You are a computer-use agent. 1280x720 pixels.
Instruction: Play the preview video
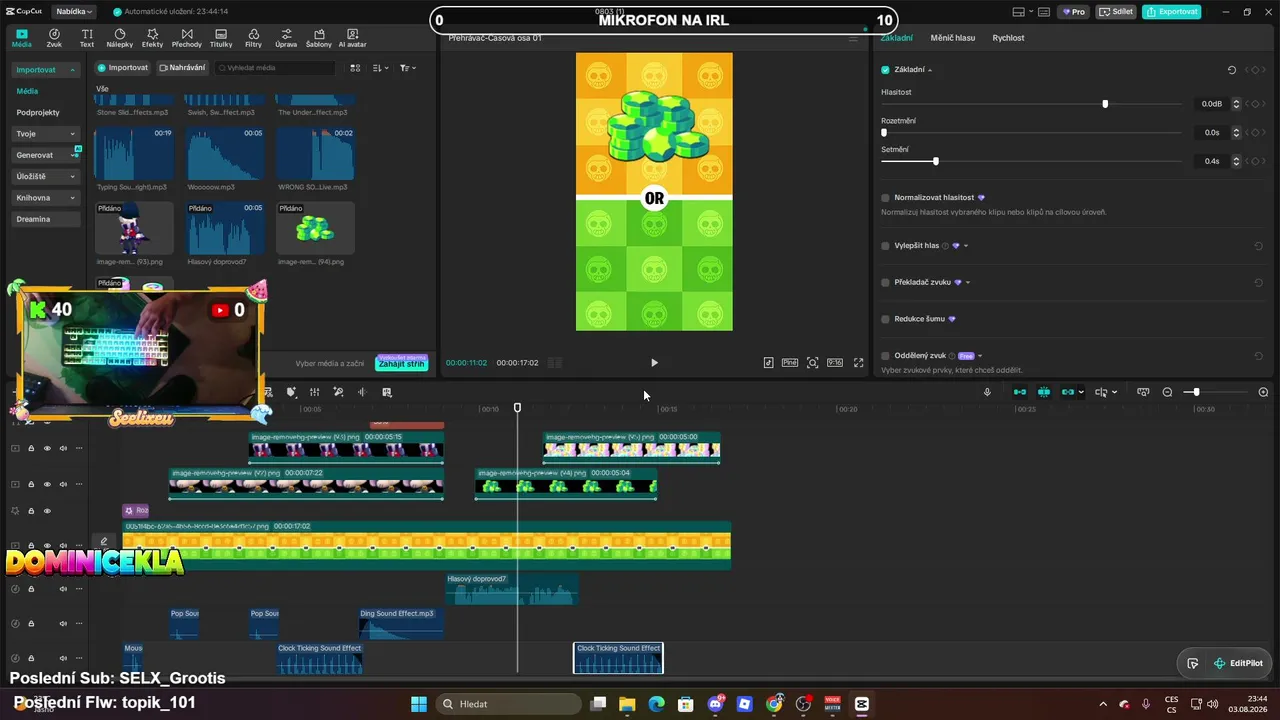coord(654,363)
